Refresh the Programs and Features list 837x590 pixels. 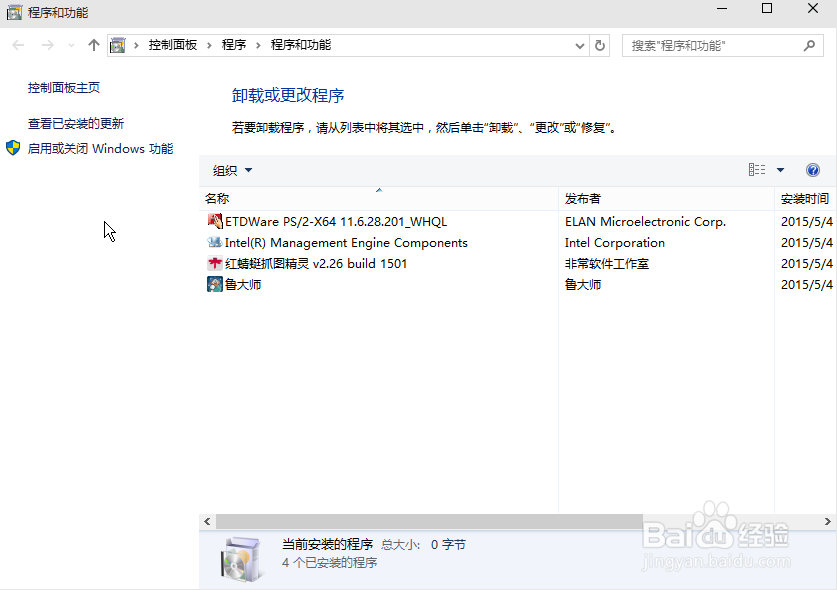[x=600, y=46]
